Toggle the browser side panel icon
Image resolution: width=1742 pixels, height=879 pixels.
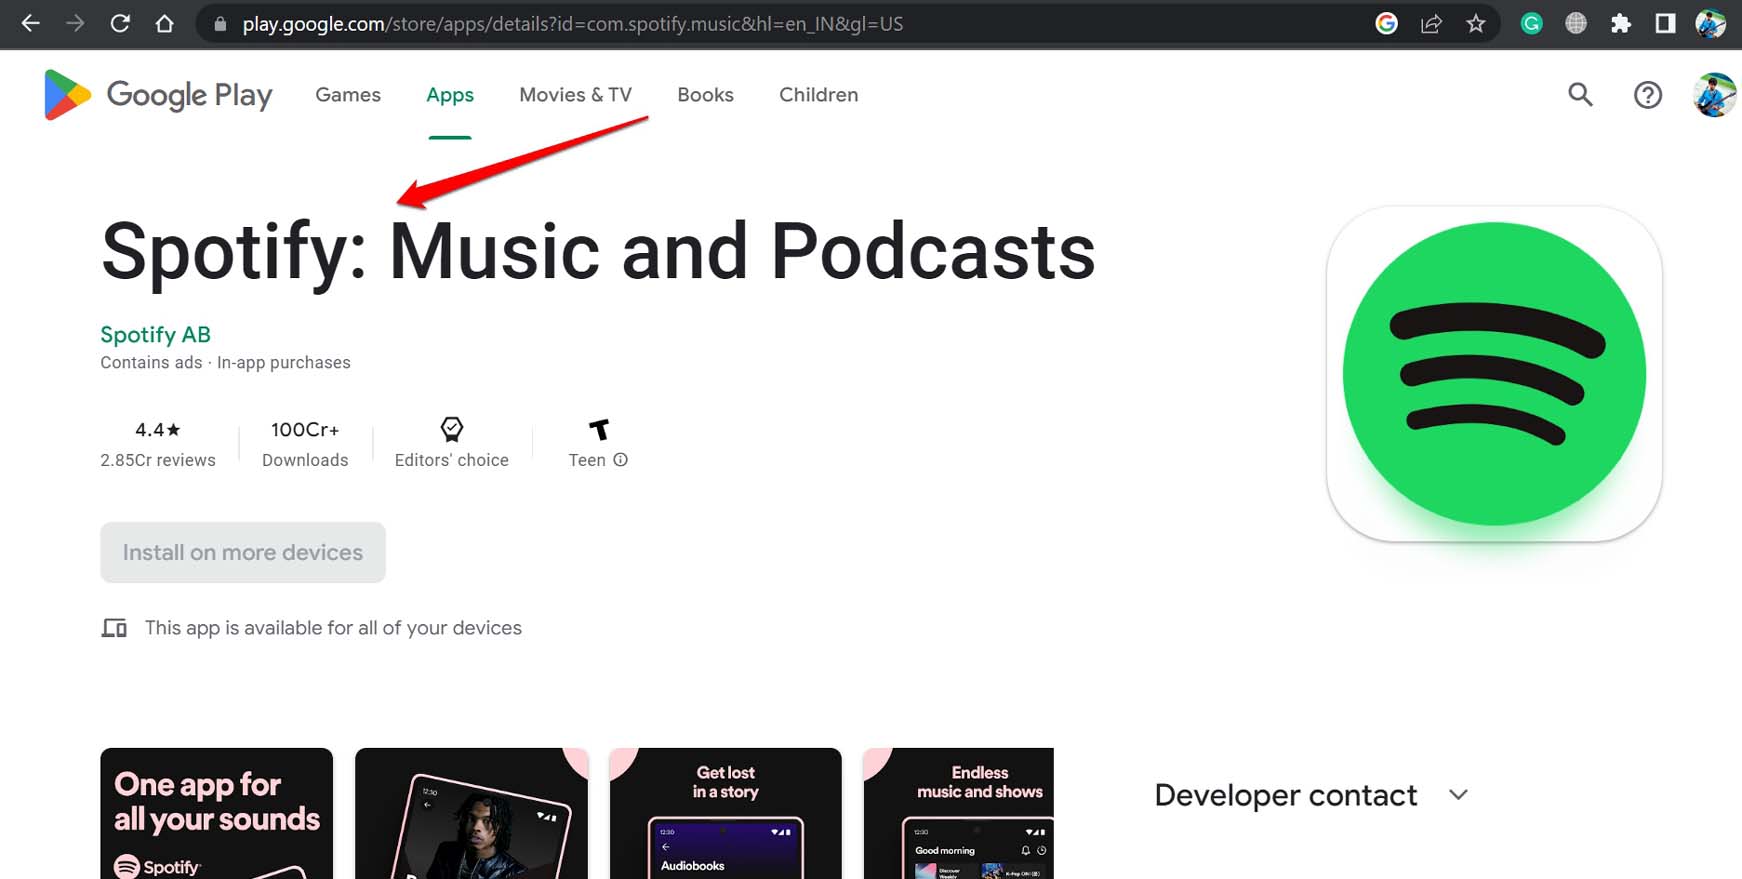1665,23
